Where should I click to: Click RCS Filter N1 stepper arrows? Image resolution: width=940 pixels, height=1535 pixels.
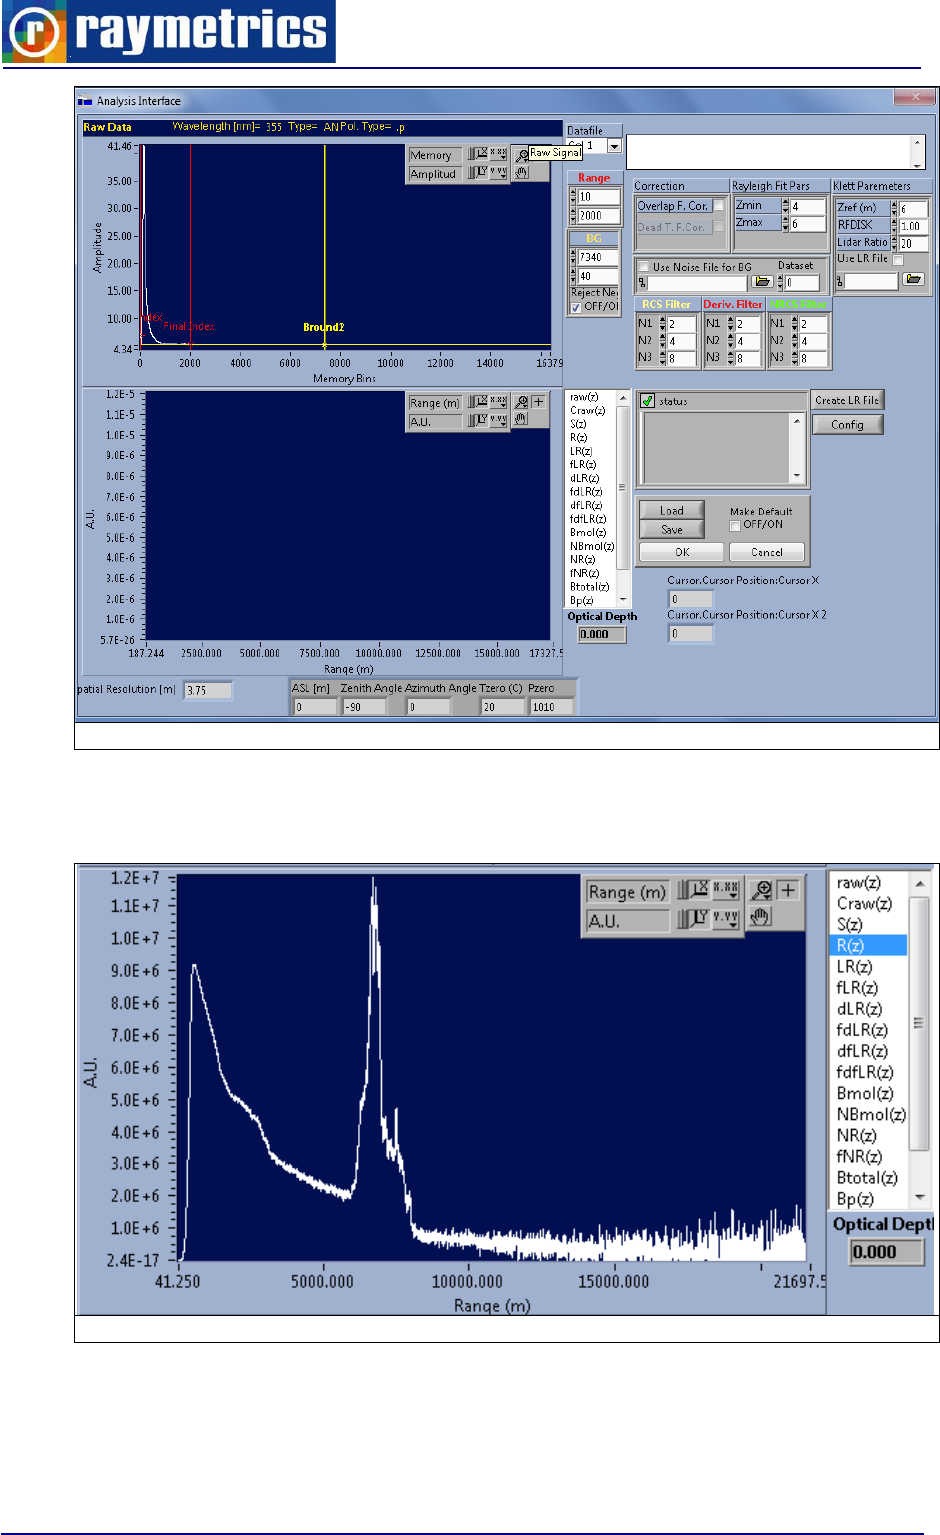pyautogui.click(x=663, y=324)
